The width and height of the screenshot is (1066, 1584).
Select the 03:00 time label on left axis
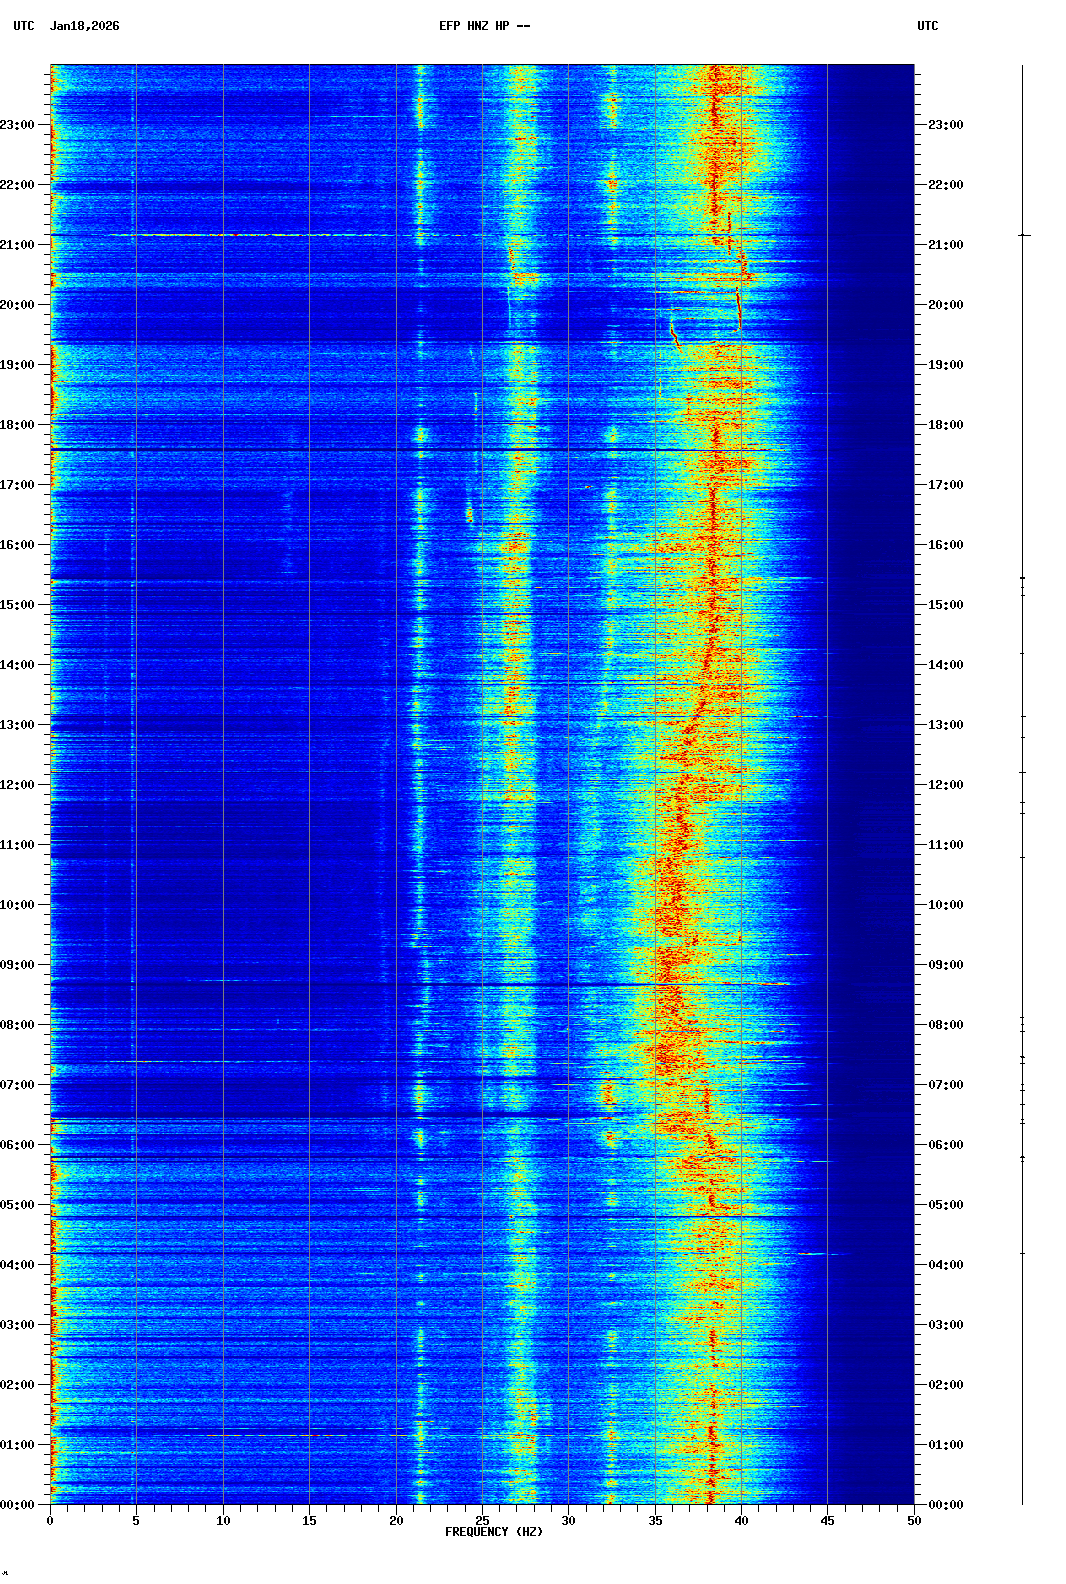tap(18, 1325)
